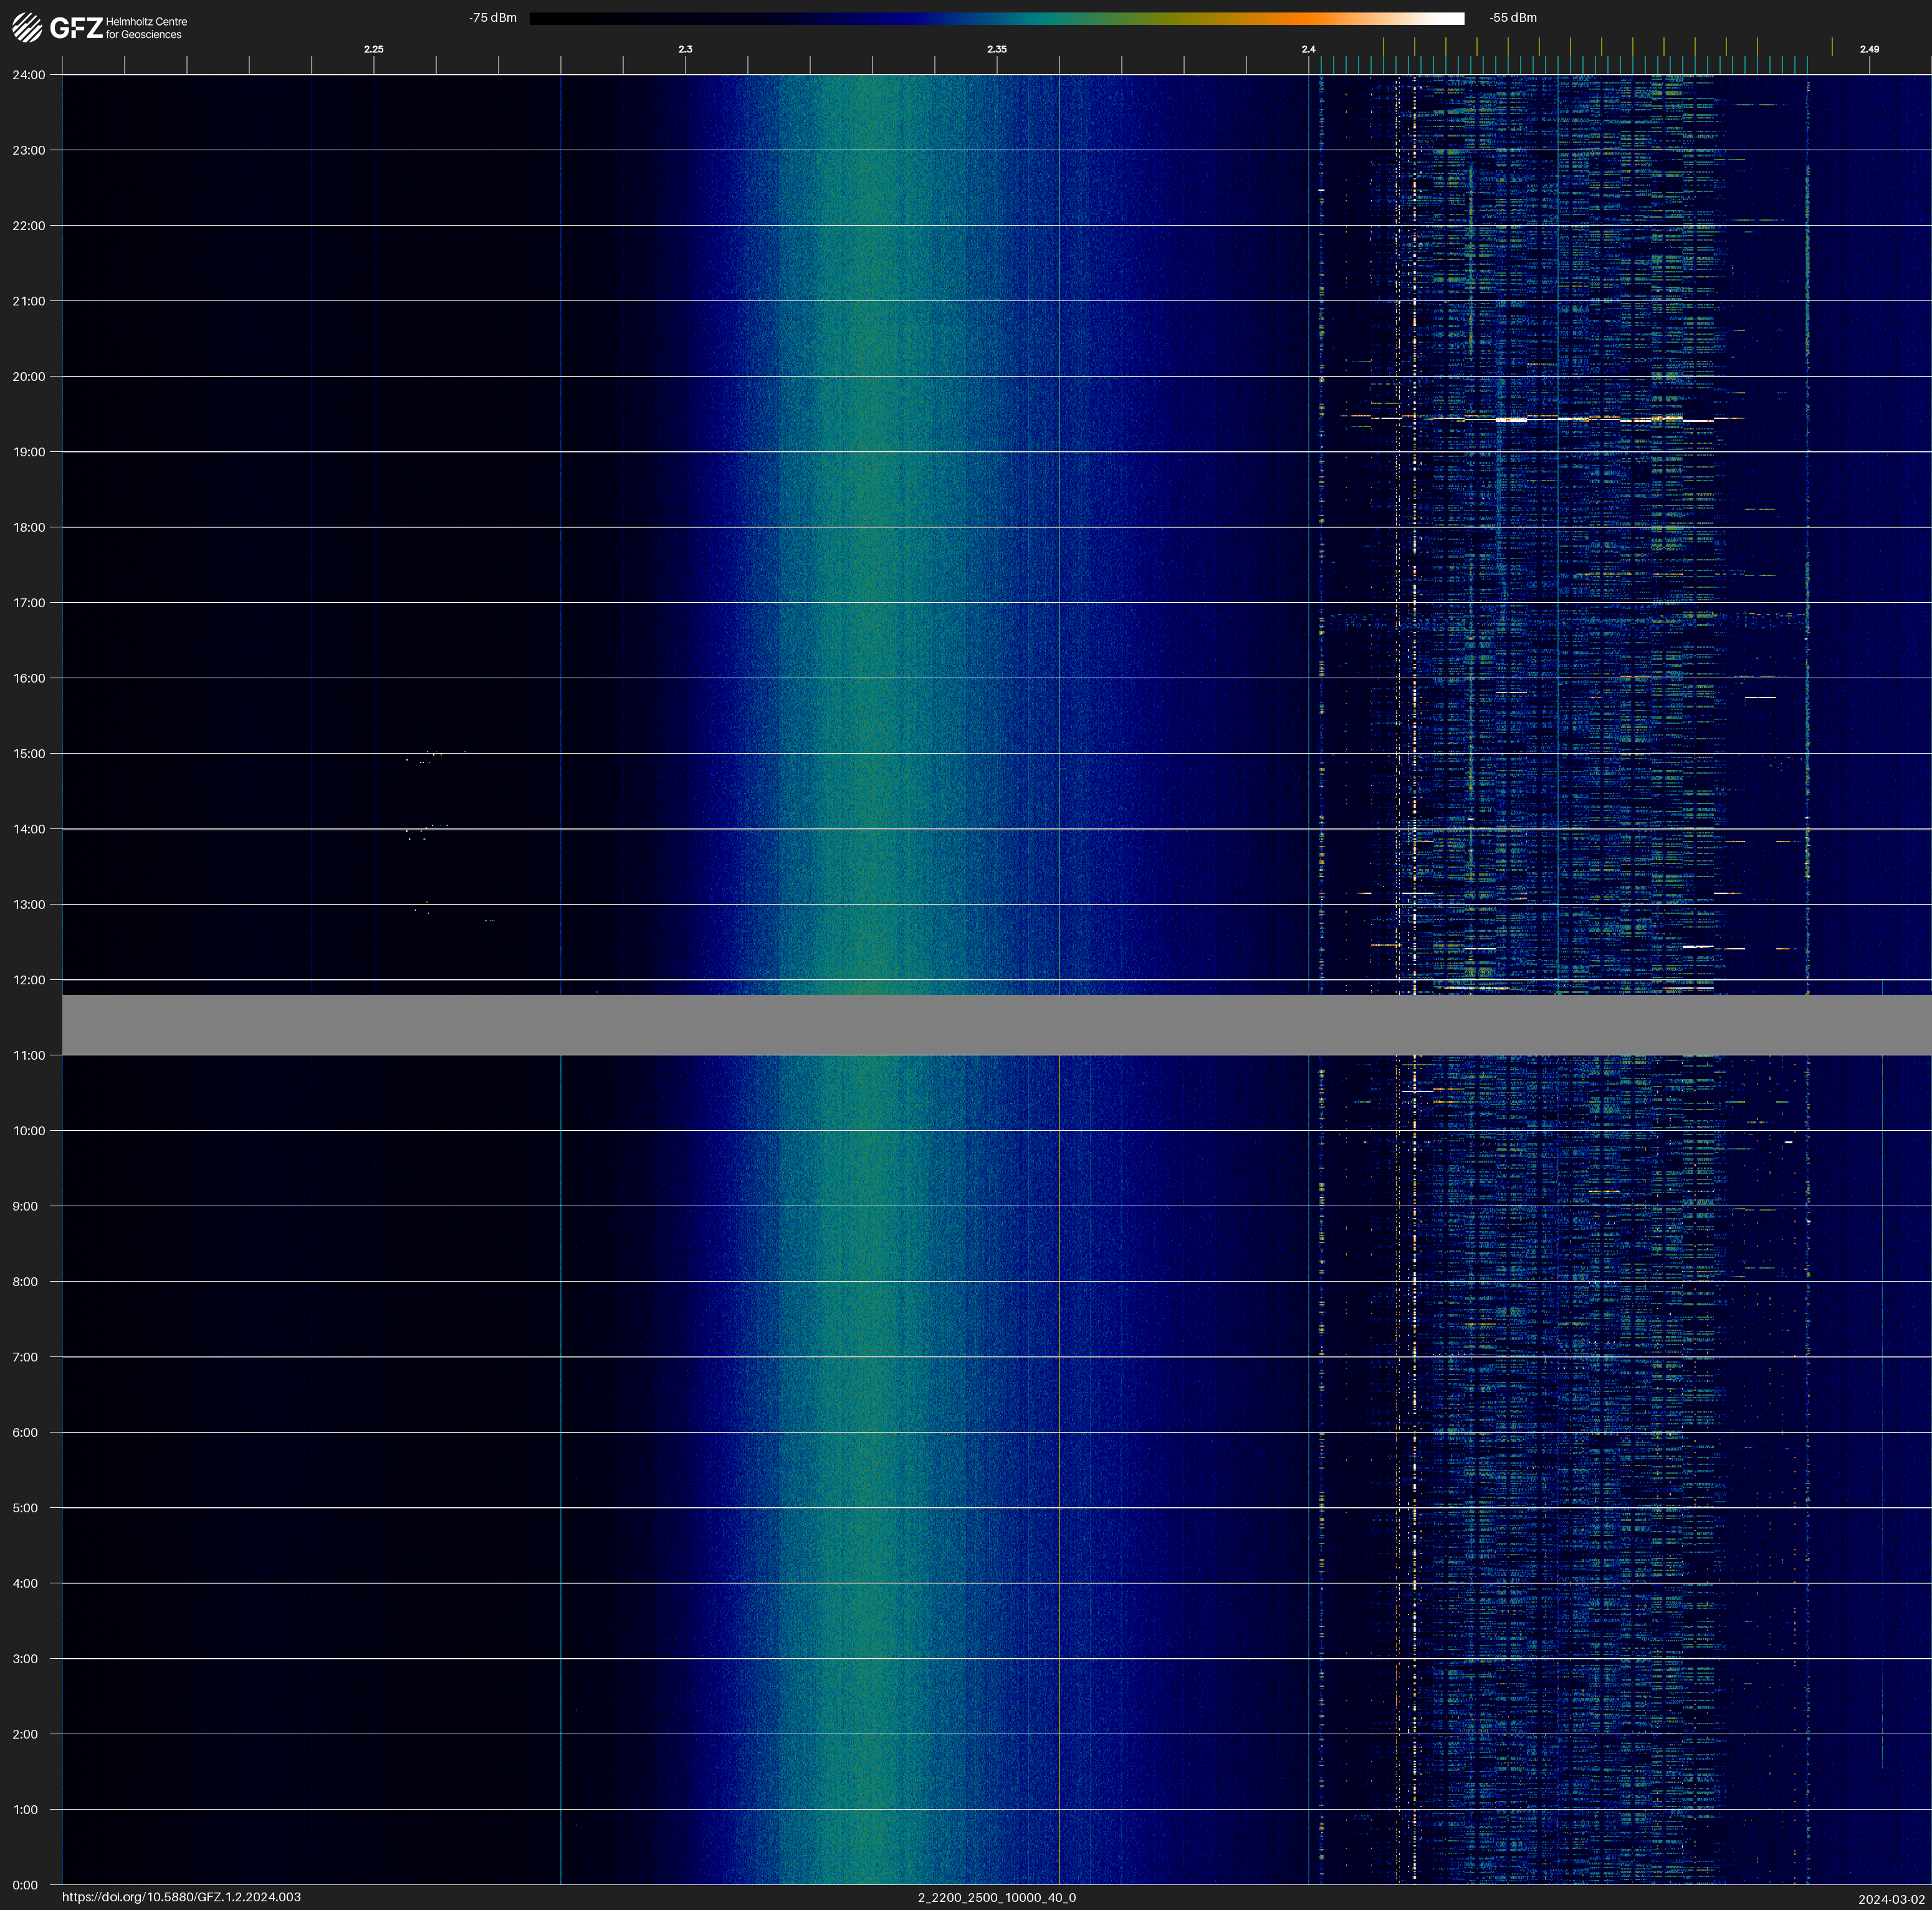Click the 24:00 time axis label
The image size is (1932, 1910).
point(29,75)
